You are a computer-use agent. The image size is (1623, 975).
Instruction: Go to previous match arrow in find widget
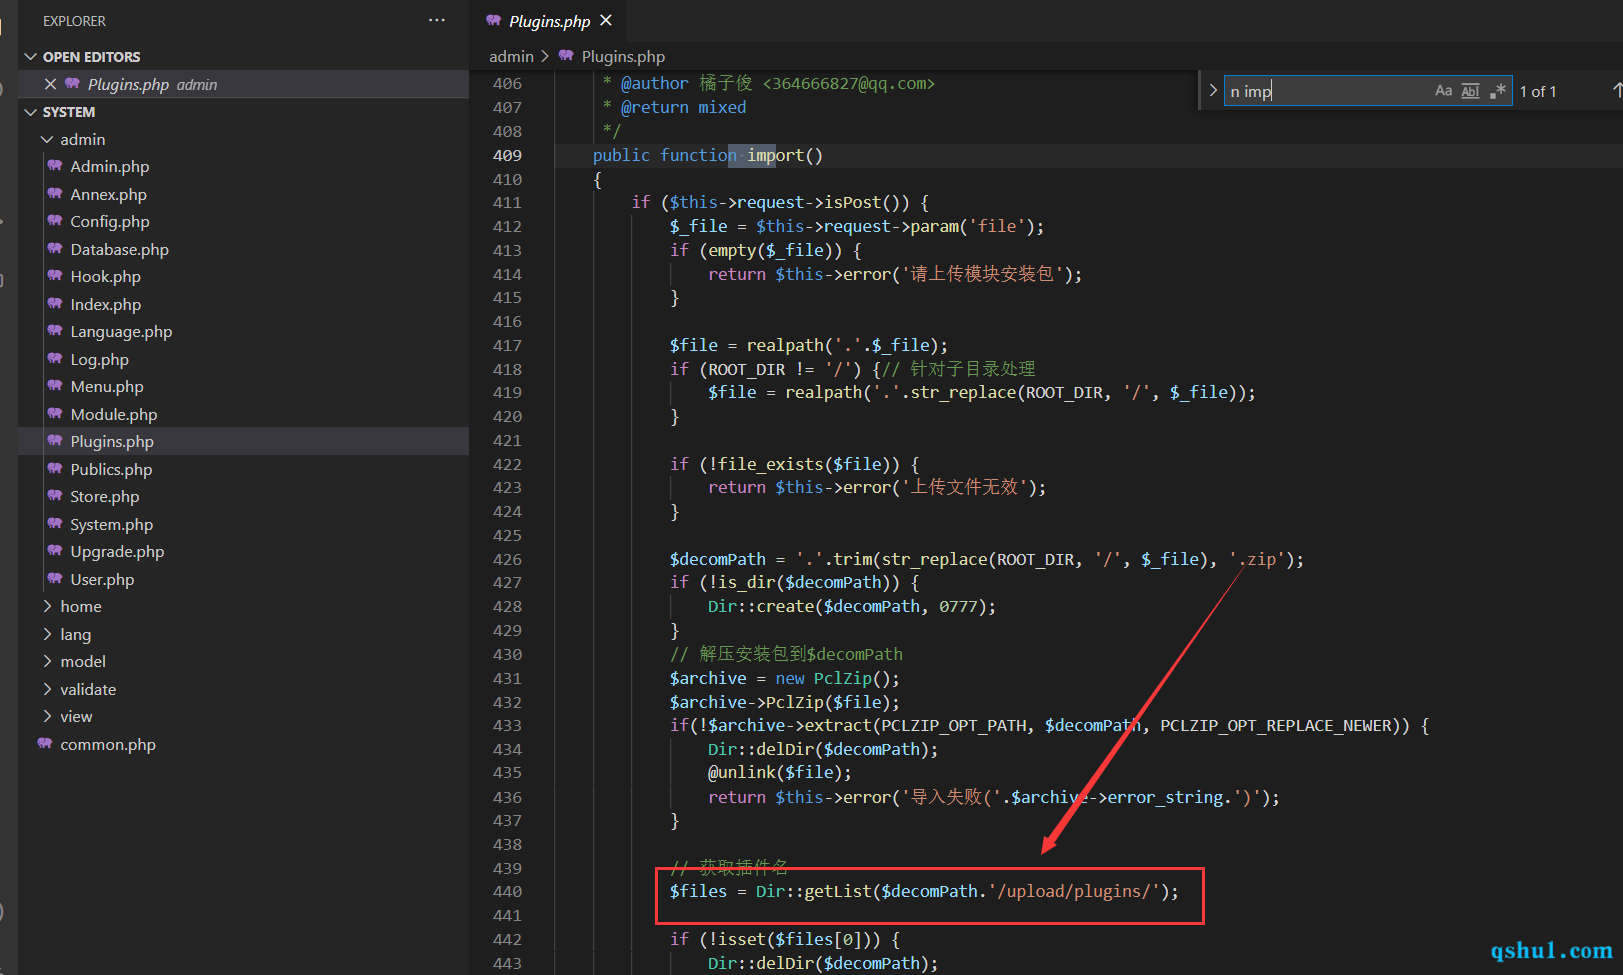1617,91
